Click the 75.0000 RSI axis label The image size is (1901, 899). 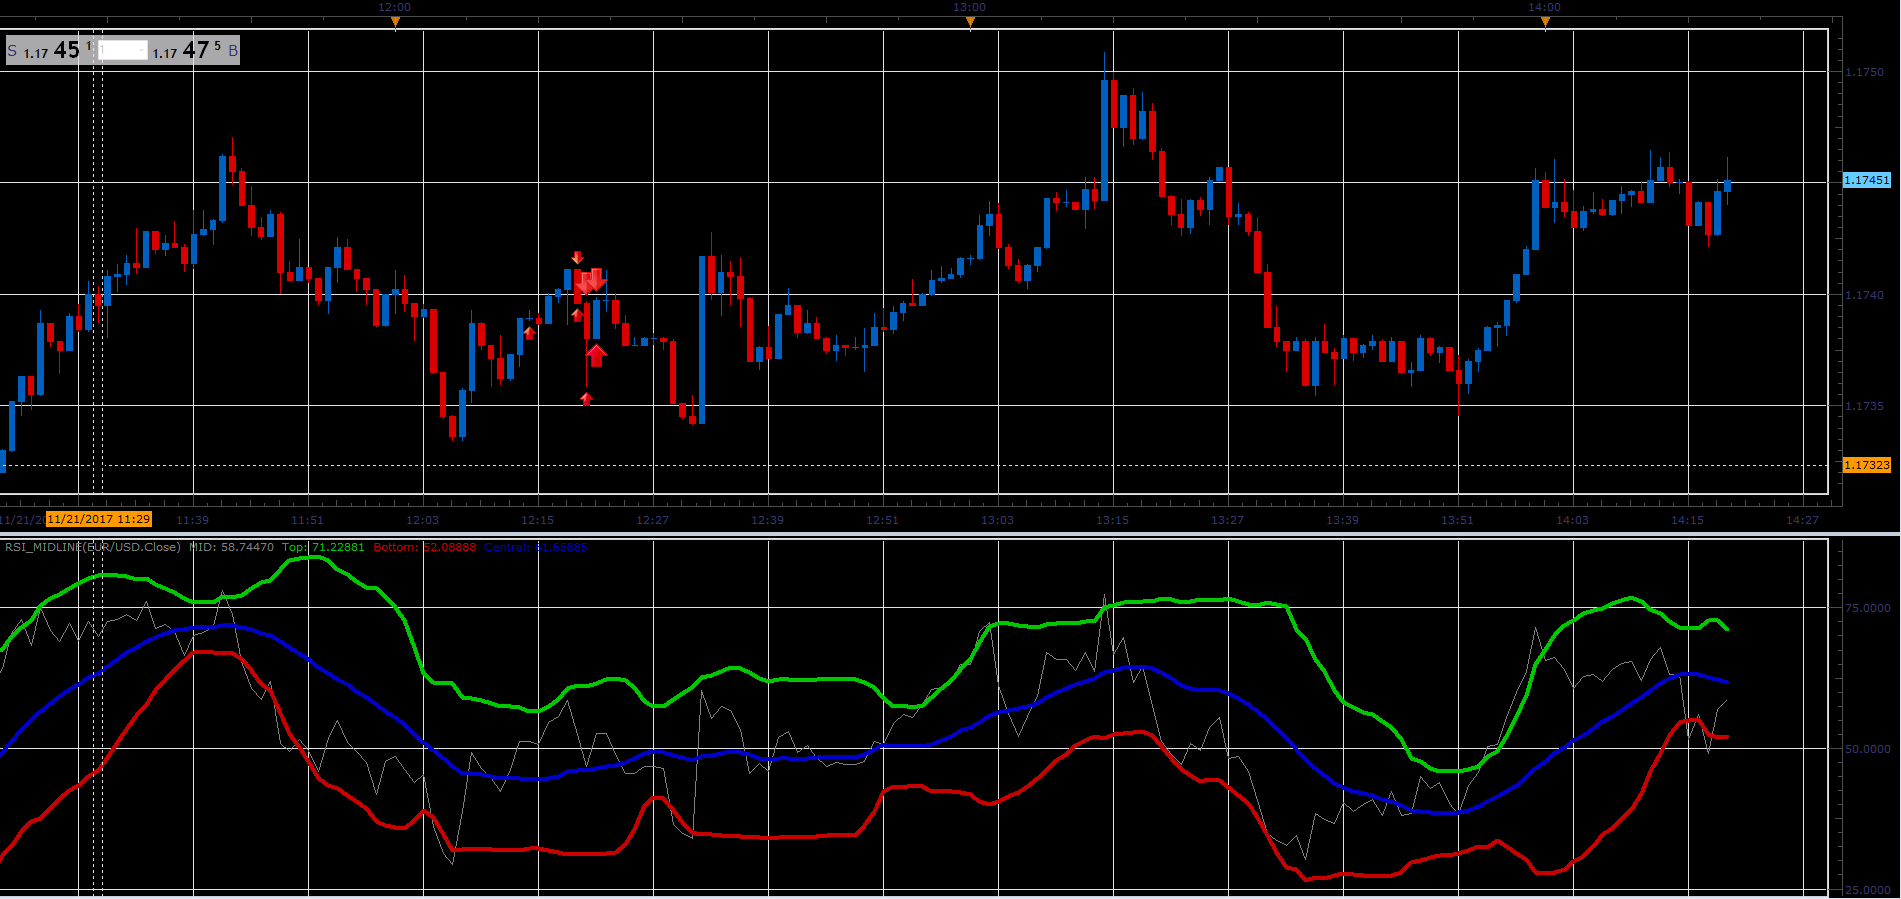1867,608
